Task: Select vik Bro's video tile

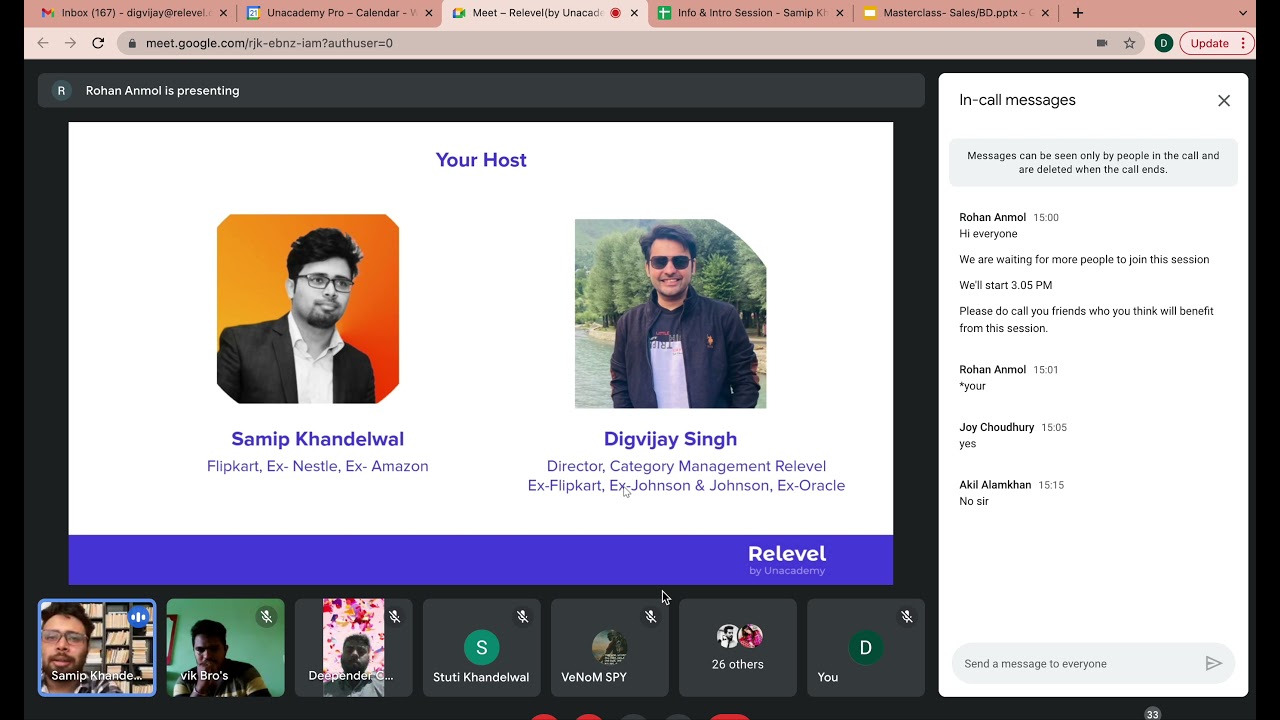Action: (225, 647)
